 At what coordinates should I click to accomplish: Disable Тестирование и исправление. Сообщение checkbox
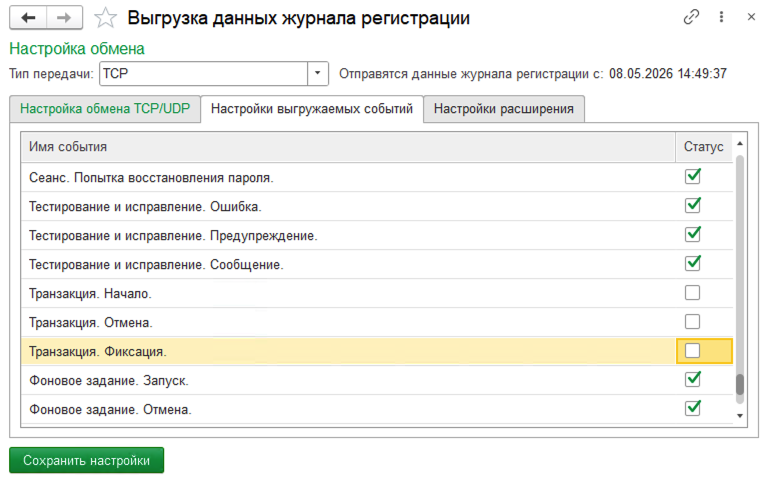pyautogui.click(x=692, y=263)
